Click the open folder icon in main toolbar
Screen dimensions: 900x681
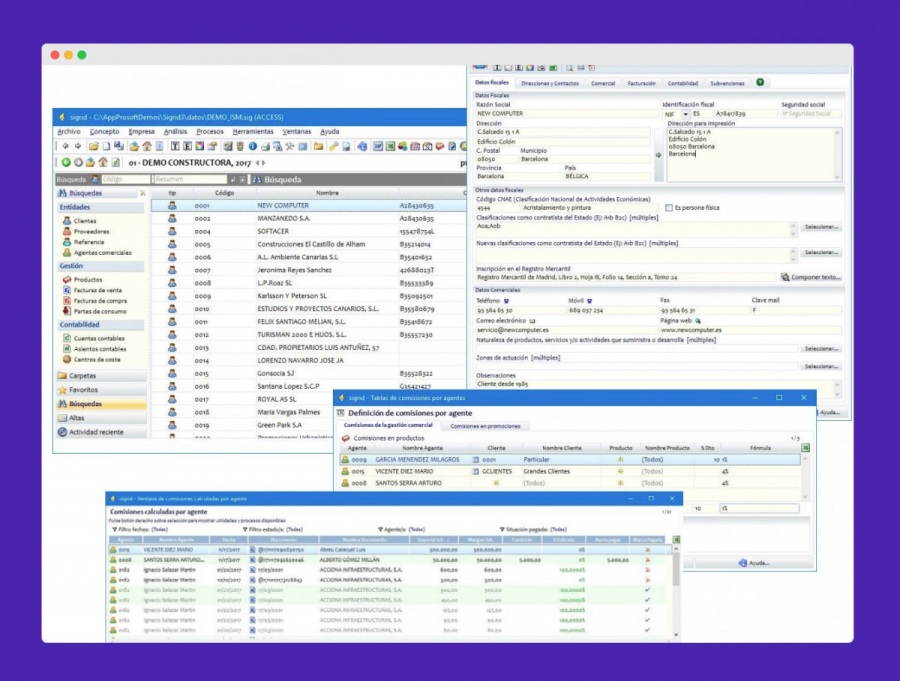point(94,146)
